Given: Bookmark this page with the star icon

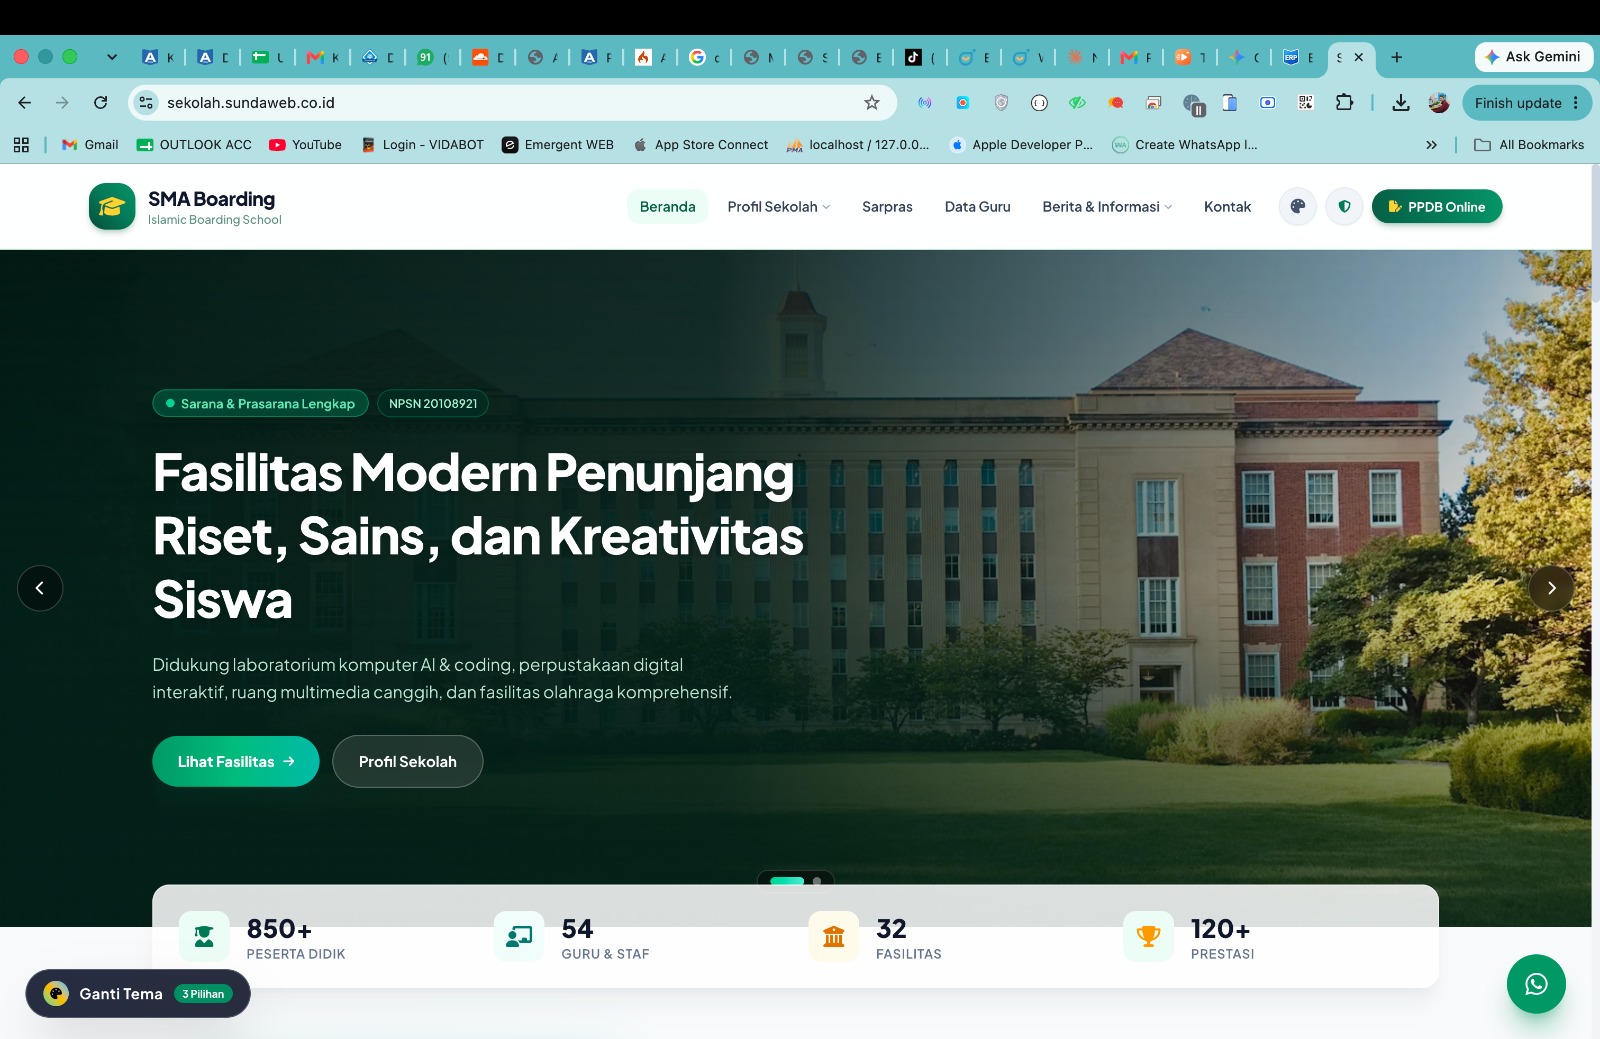Looking at the screenshot, I should (872, 102).
